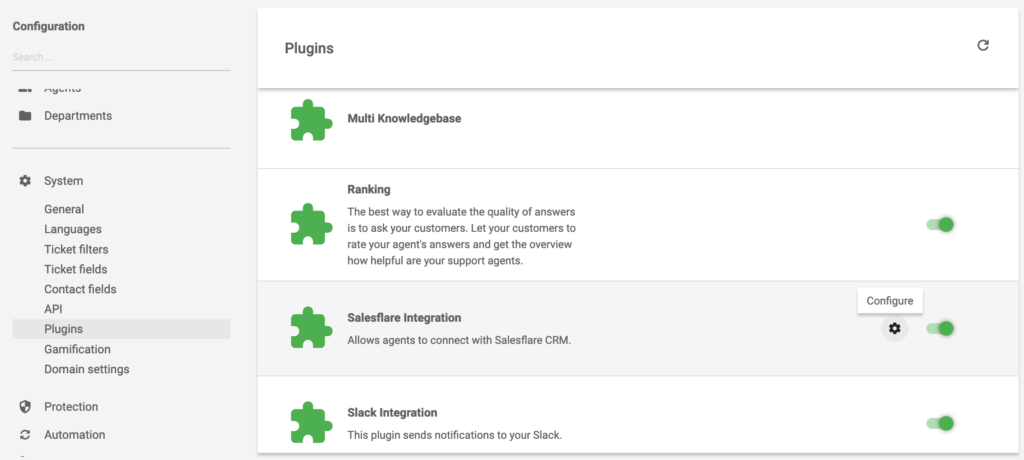Go to the Gamification page
This screenshot has width=1024, height=460.
tap(77, 349)
